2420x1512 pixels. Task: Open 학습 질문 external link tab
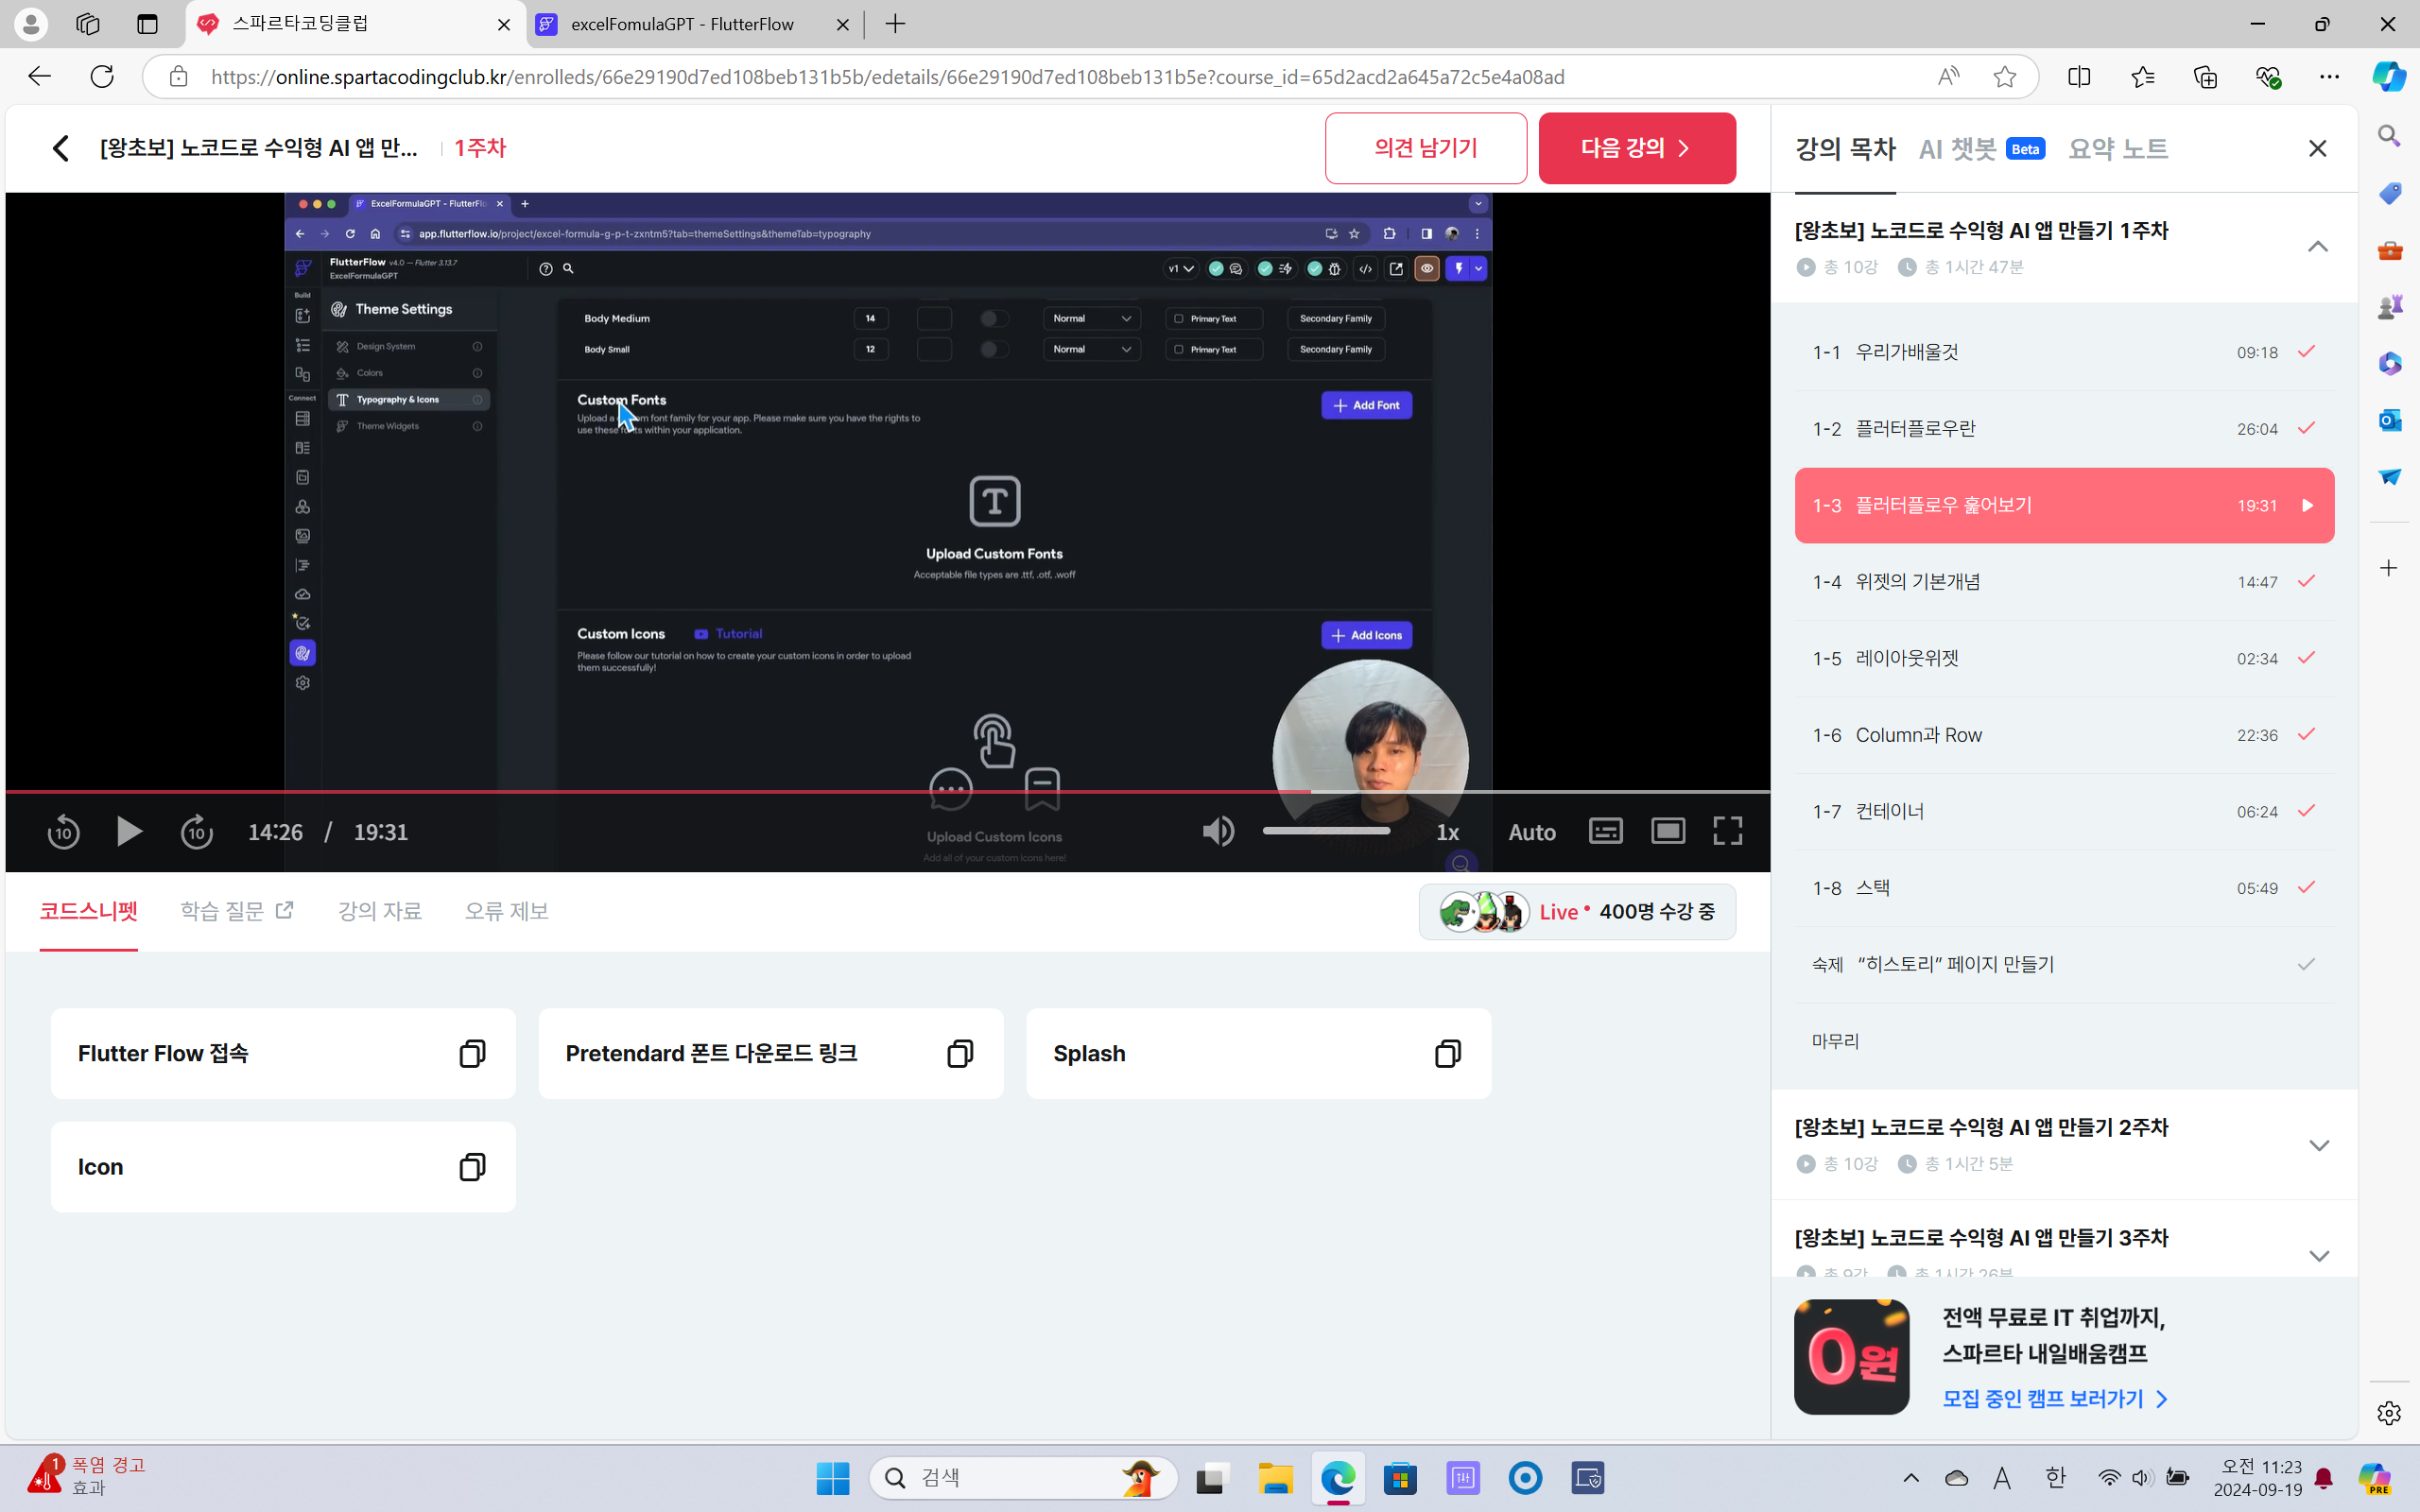pyautogui.click(x=237, y=911)
